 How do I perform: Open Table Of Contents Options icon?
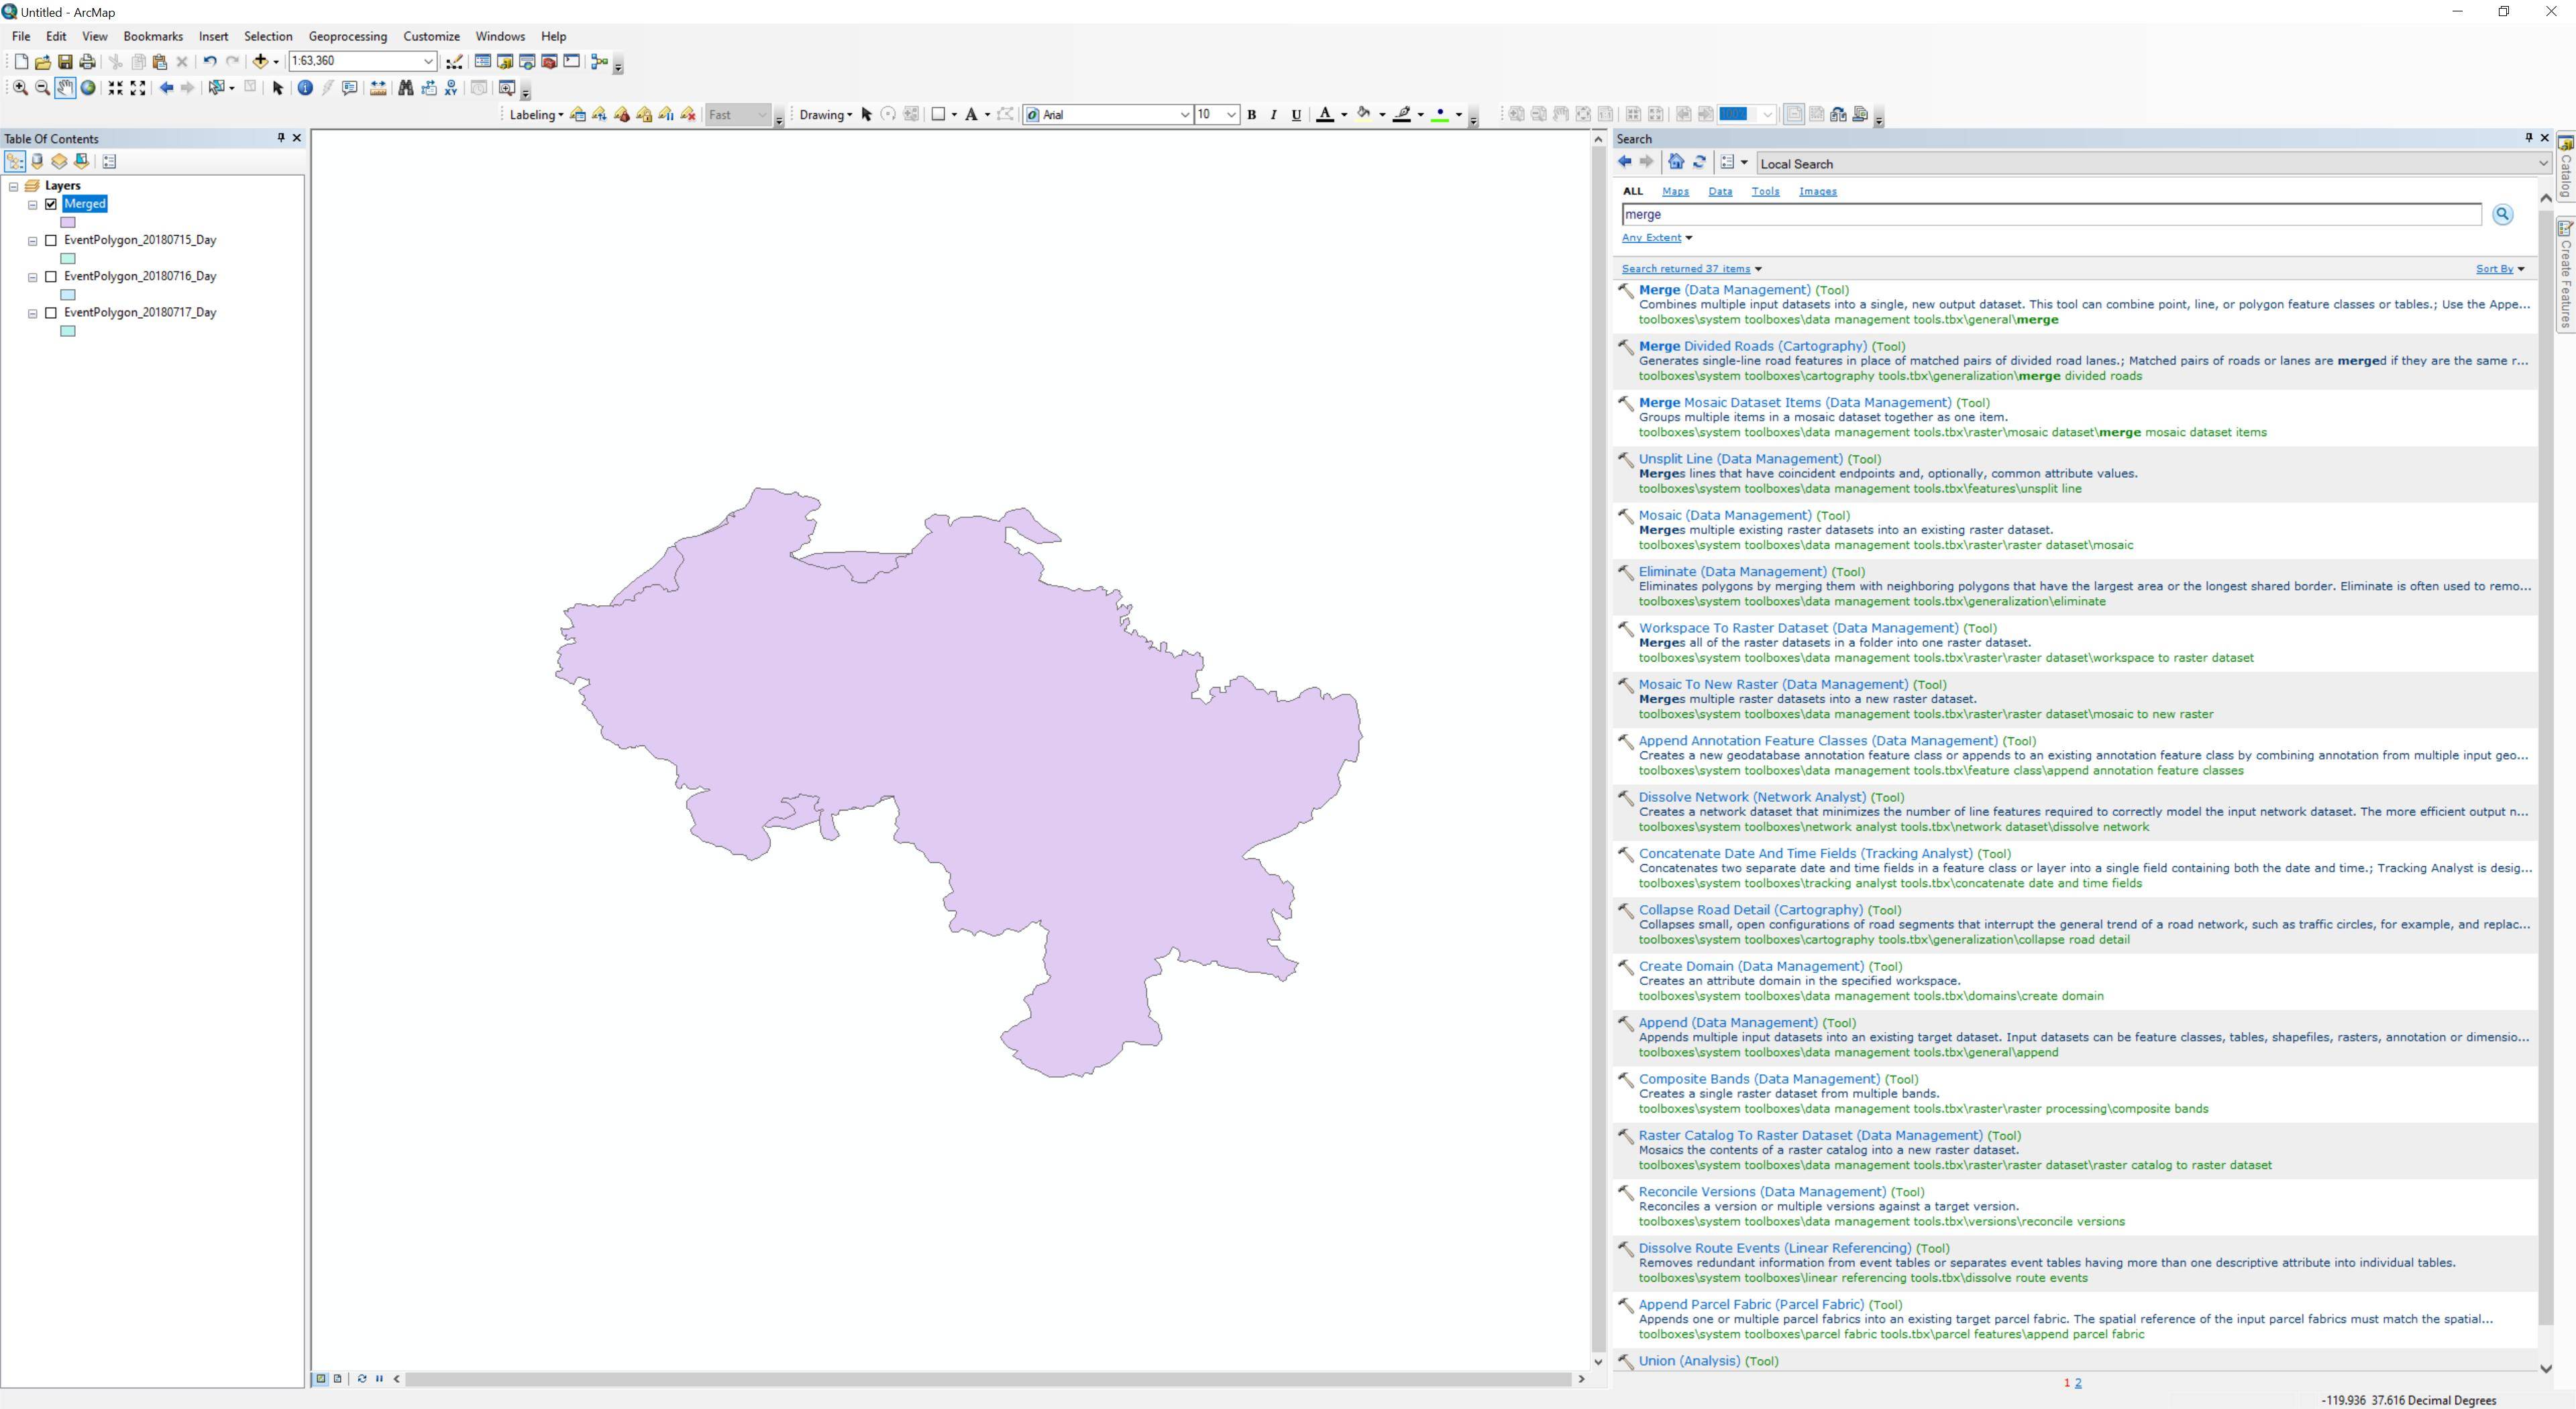pyautogui.click(x=110, y=161)
